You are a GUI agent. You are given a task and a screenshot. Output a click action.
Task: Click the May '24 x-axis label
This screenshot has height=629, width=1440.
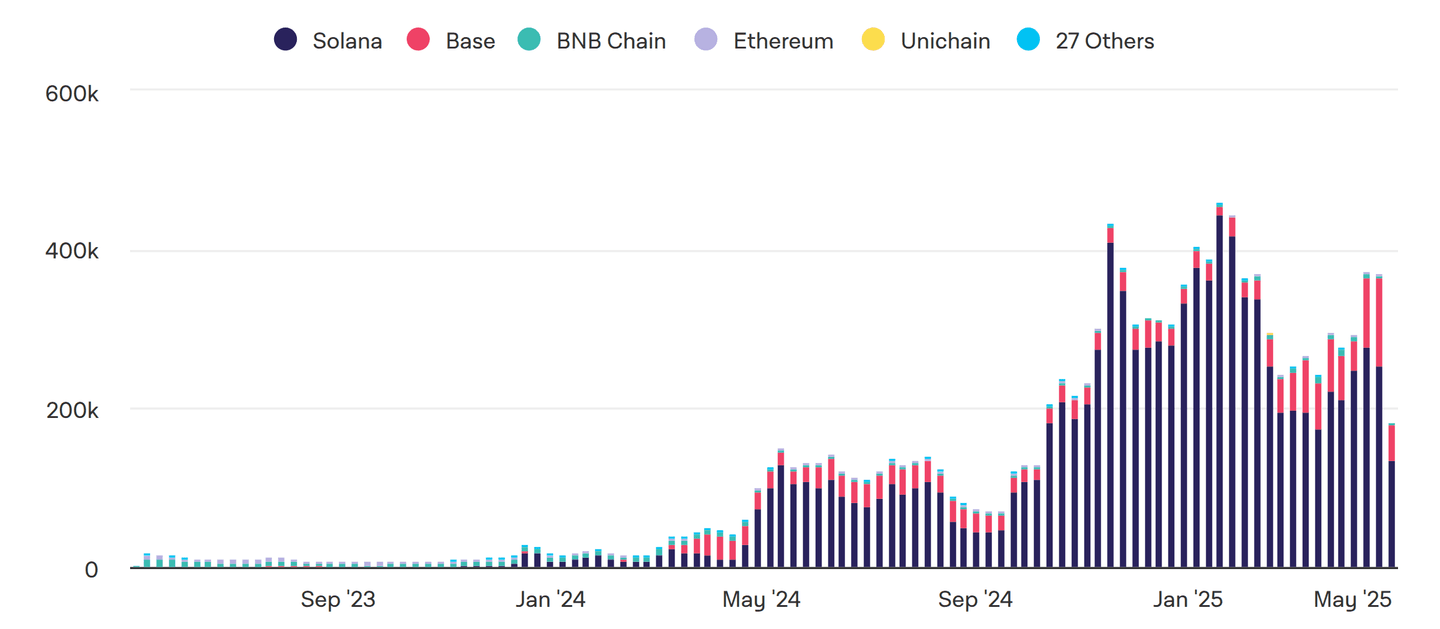click(762, 600)
